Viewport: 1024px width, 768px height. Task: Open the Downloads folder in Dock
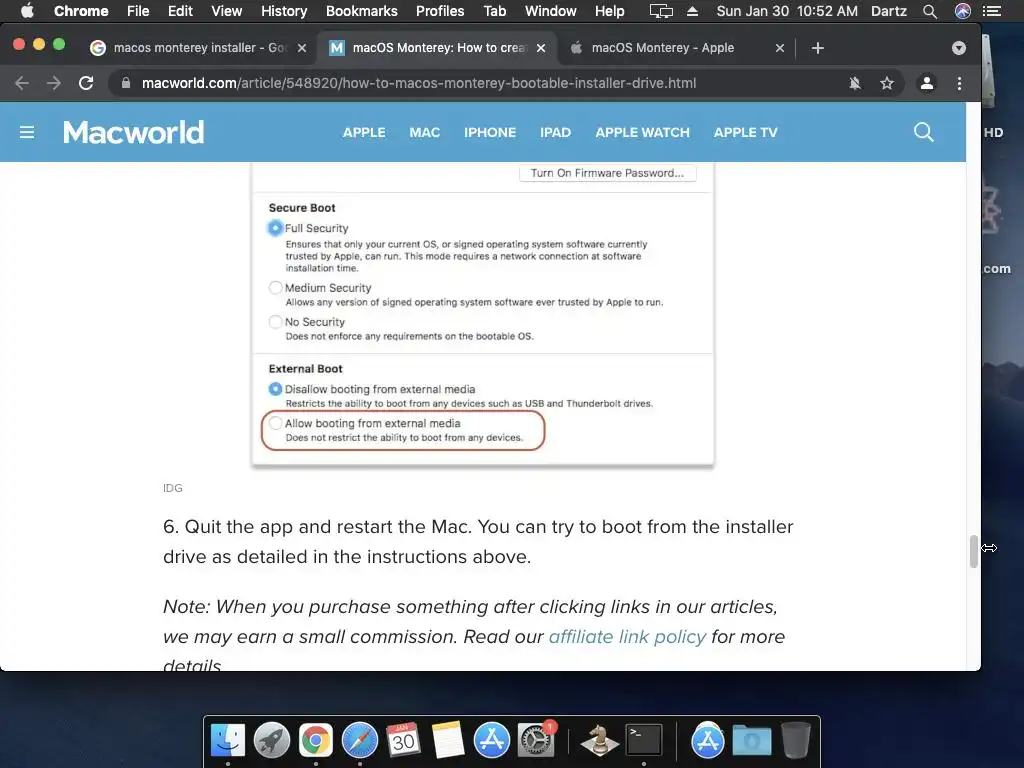pos(751,741)
